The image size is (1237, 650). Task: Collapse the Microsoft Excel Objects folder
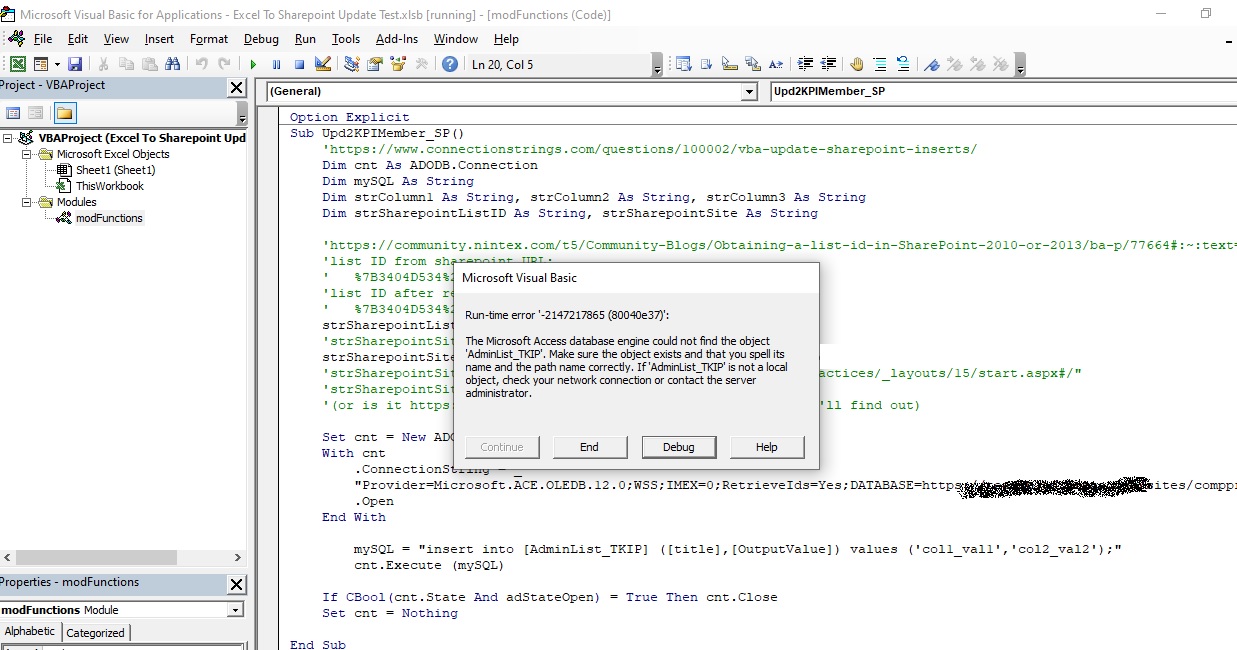tap(25, 154)
